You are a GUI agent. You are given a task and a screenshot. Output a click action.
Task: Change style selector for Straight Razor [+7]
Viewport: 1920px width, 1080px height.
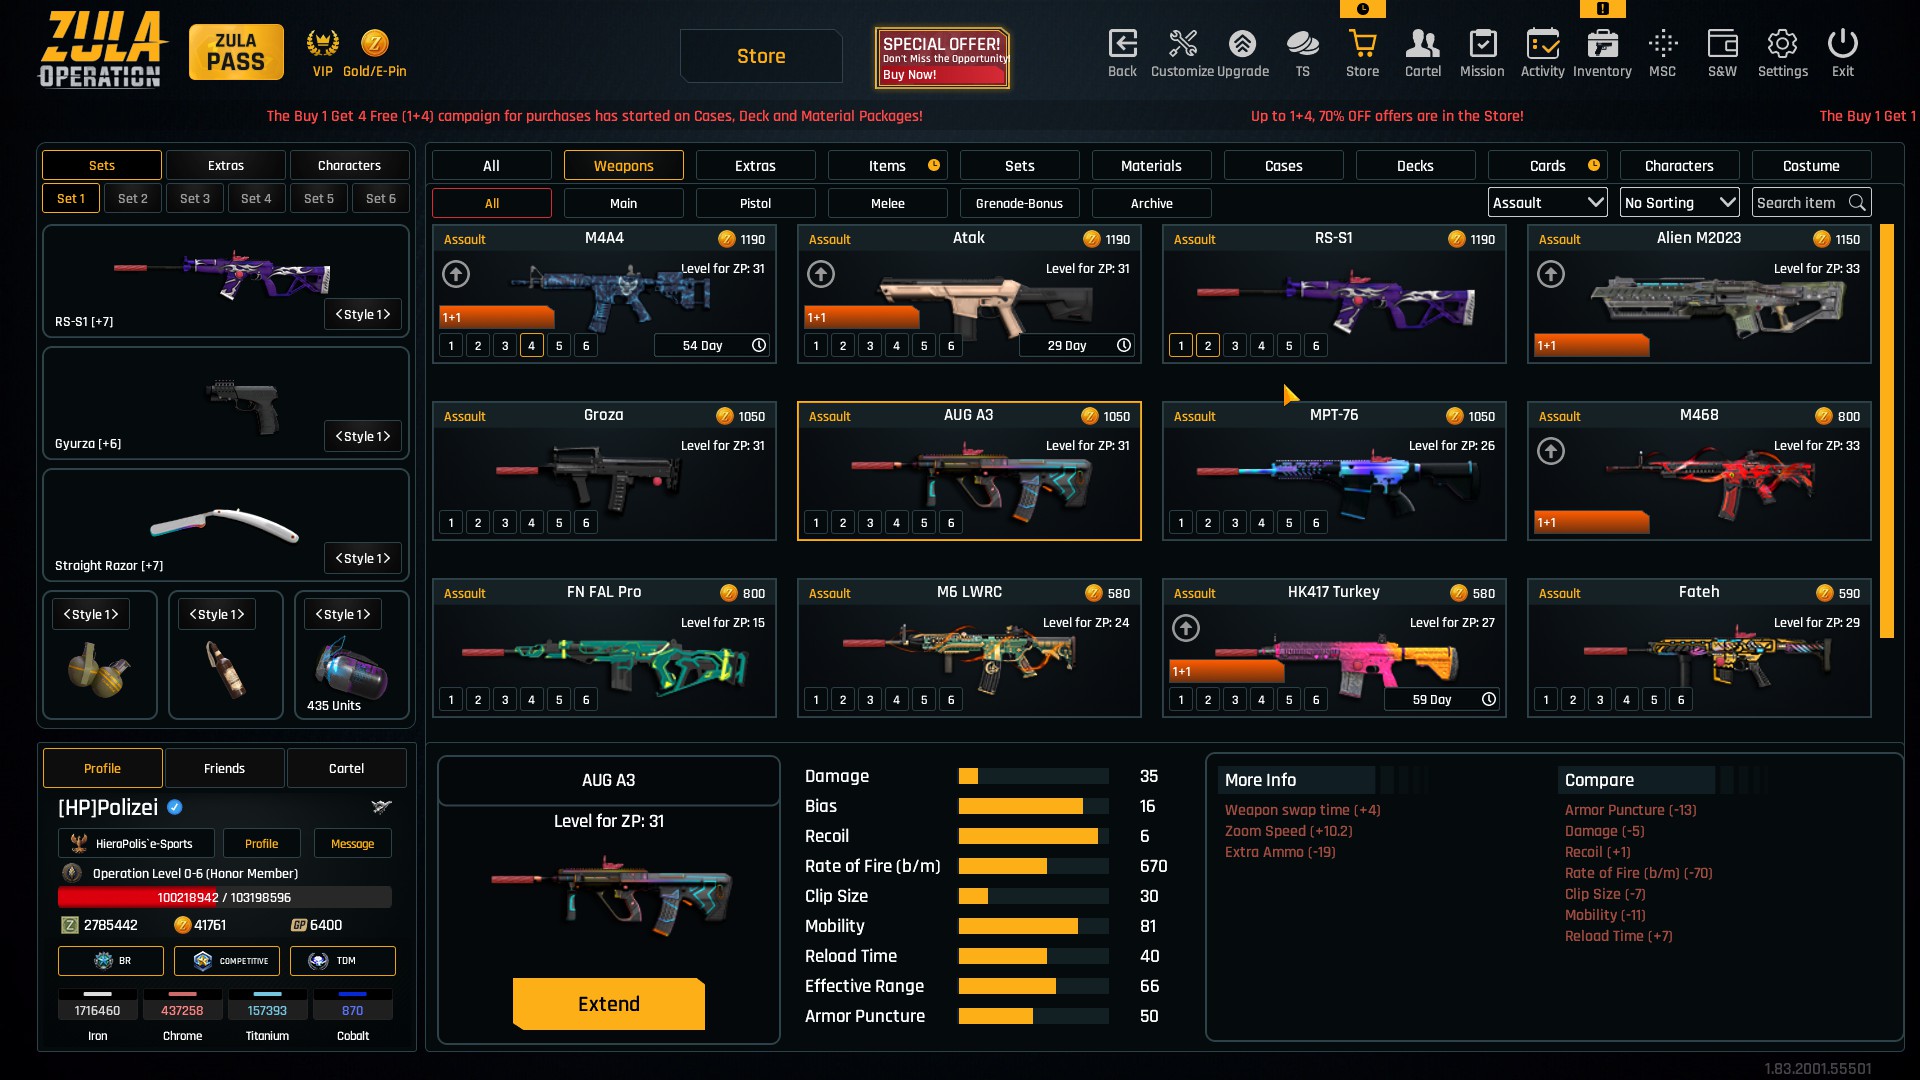click(363, 558)
